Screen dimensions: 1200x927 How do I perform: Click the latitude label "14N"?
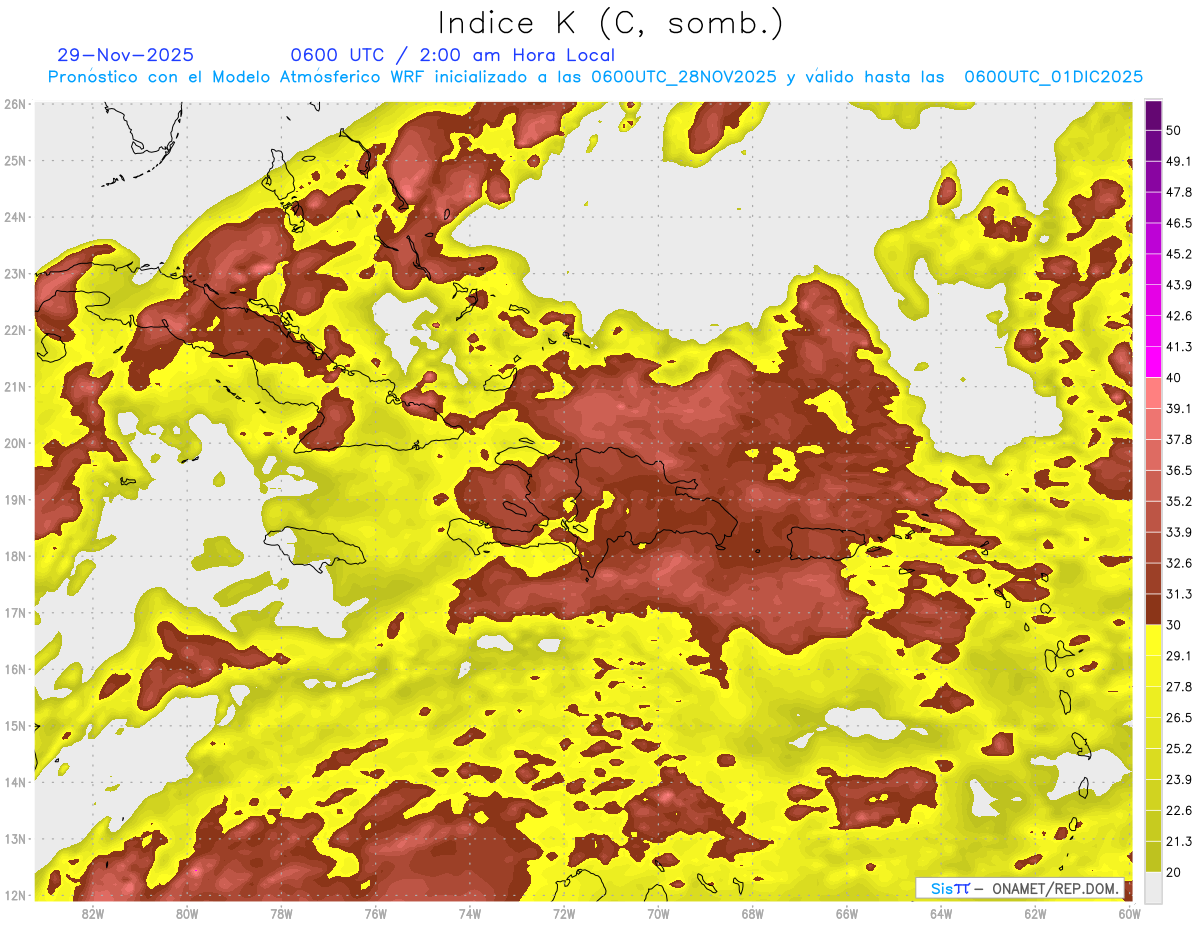(x=14, y=782)
